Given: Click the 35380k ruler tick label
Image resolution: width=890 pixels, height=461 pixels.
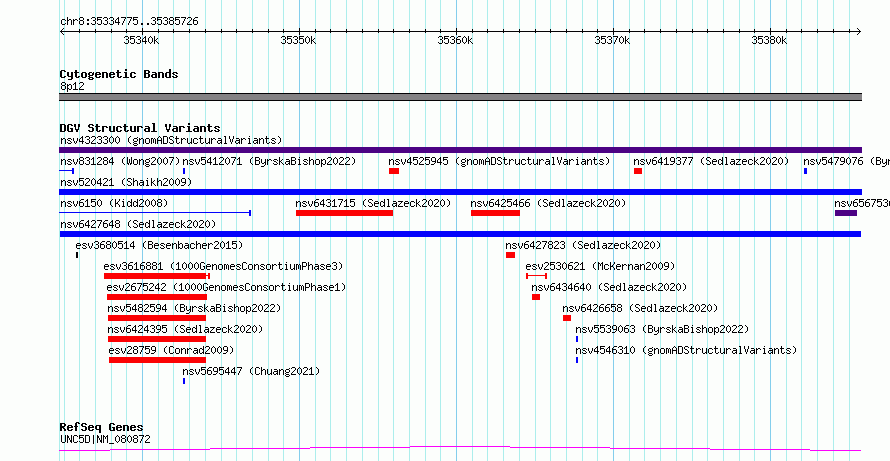Looking at the screenshot, I should (769, 40).
